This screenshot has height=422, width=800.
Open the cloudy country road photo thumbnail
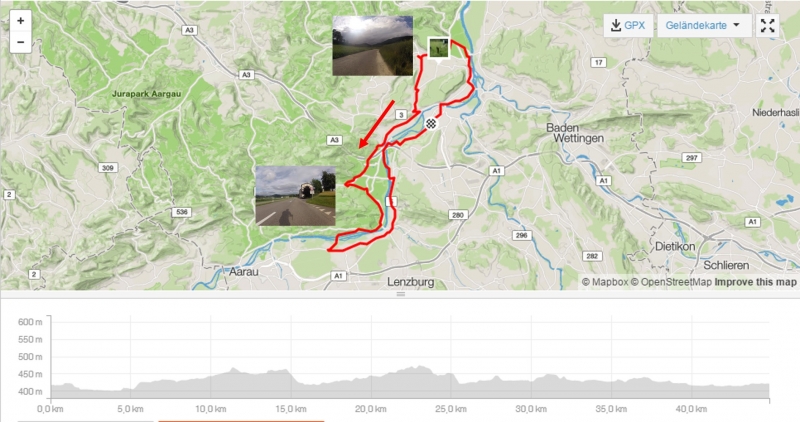pos(372,45)
